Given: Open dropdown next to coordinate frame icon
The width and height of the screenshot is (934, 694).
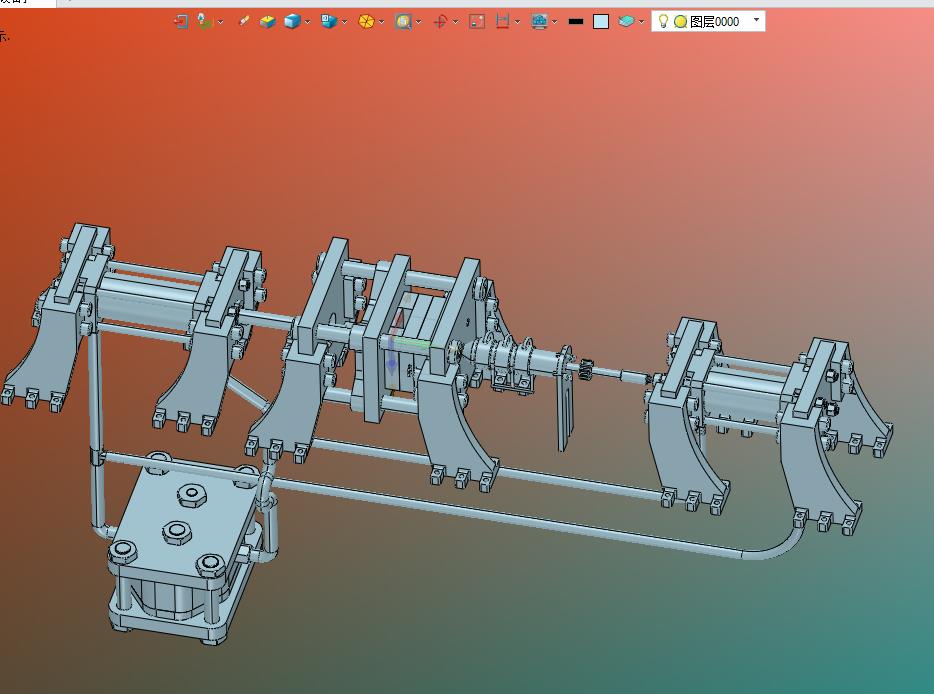Looking at the screenshot, I should tap(220, 22).
